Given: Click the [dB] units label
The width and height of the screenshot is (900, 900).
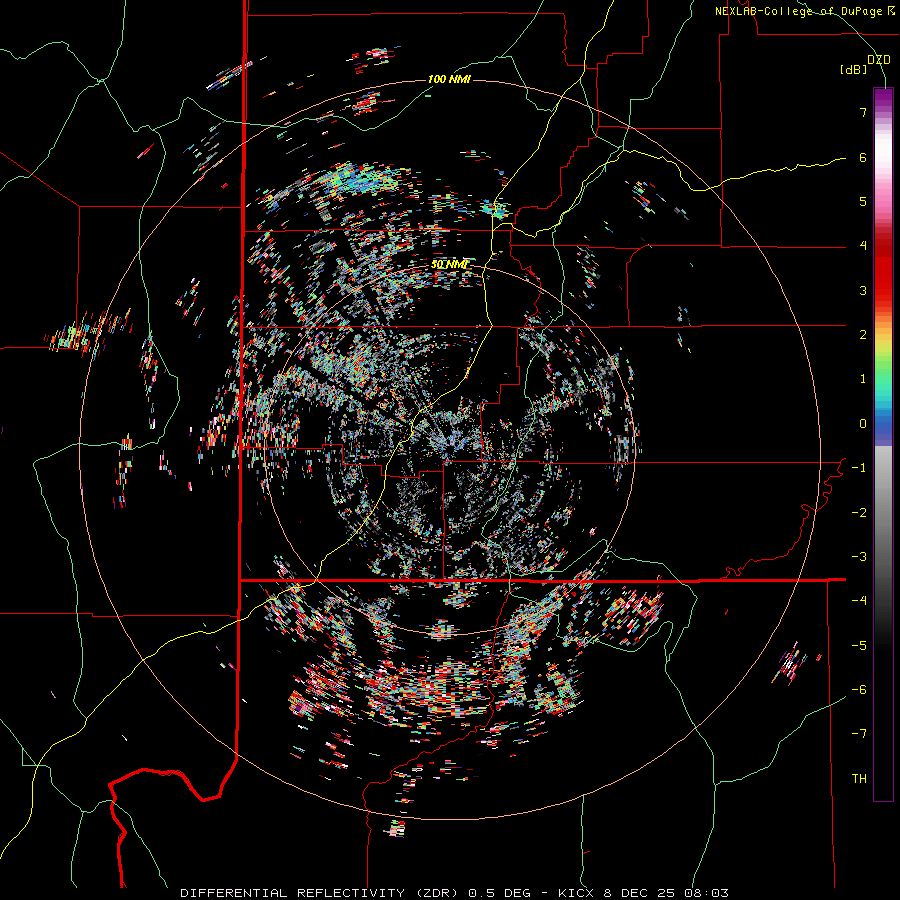Looking at the screenshot, I should pos(854,70).
